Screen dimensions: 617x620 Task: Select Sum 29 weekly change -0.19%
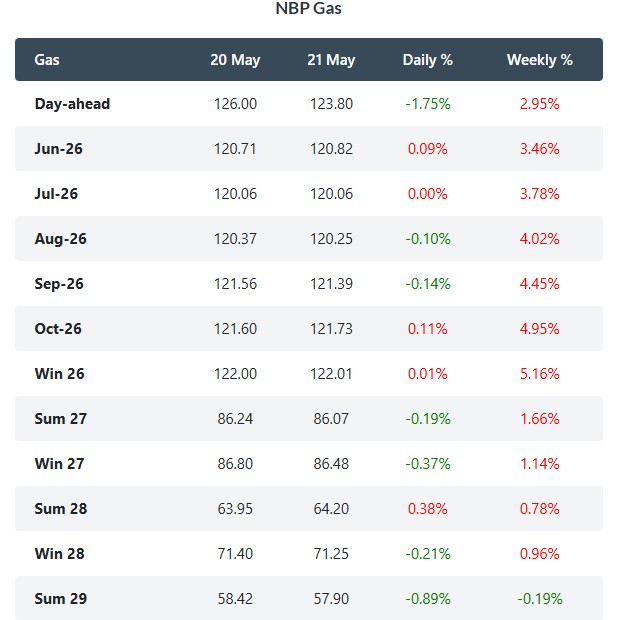click(x=539, y=599)
